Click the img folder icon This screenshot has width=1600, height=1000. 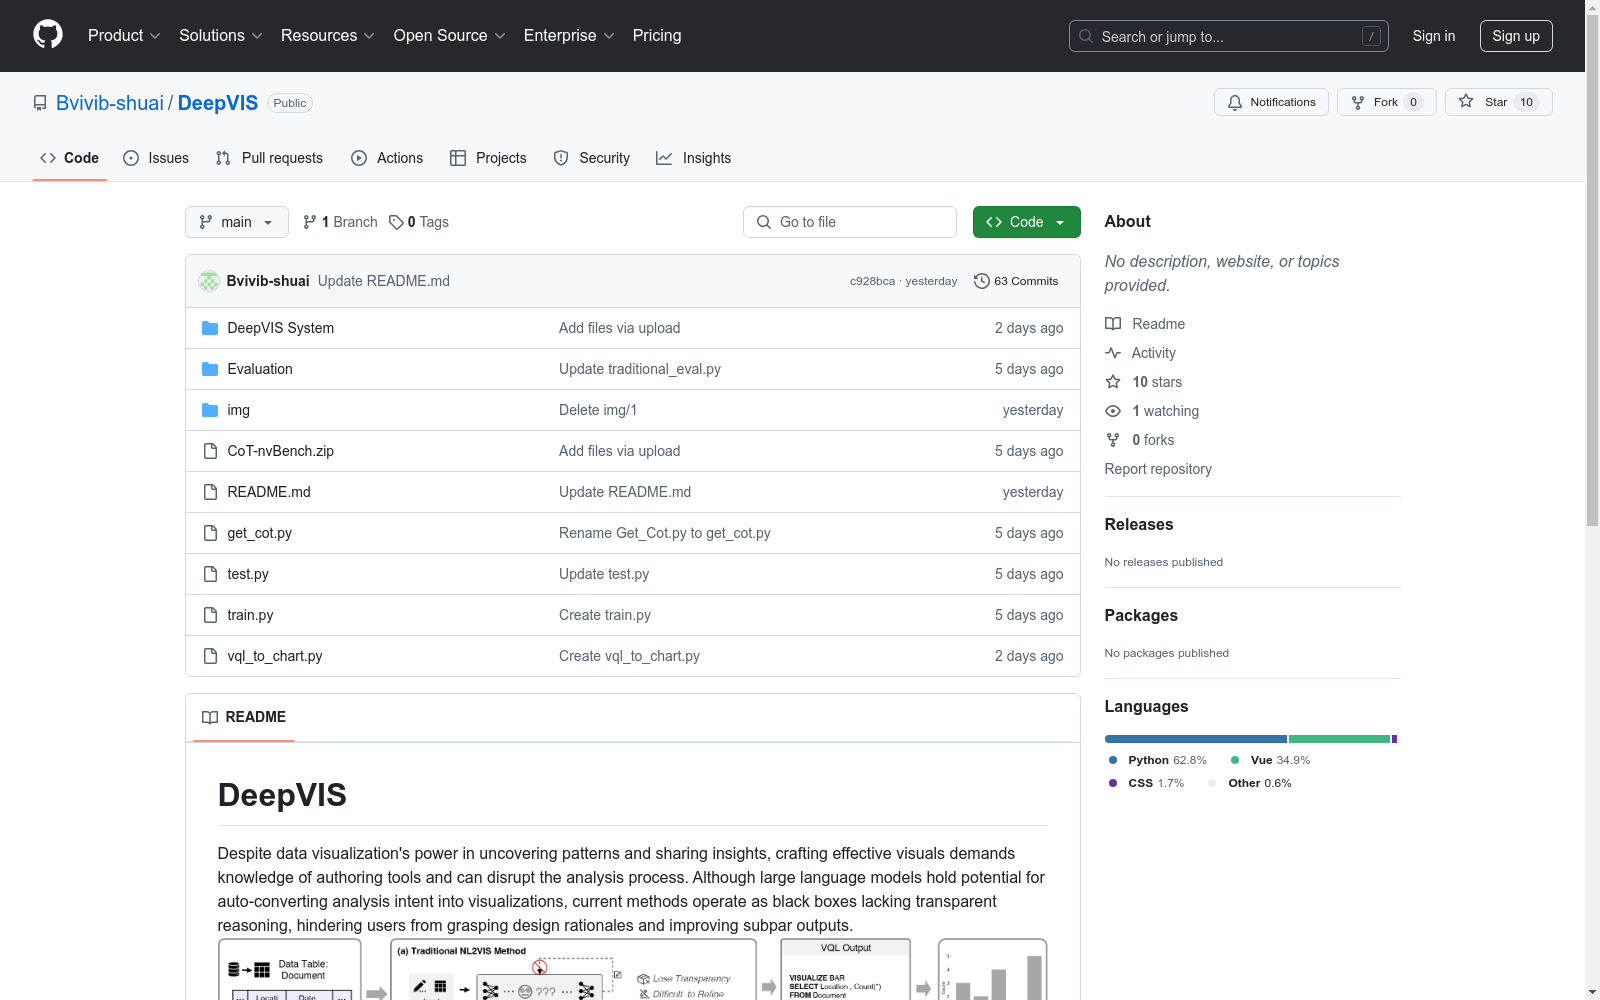point(210,410)
